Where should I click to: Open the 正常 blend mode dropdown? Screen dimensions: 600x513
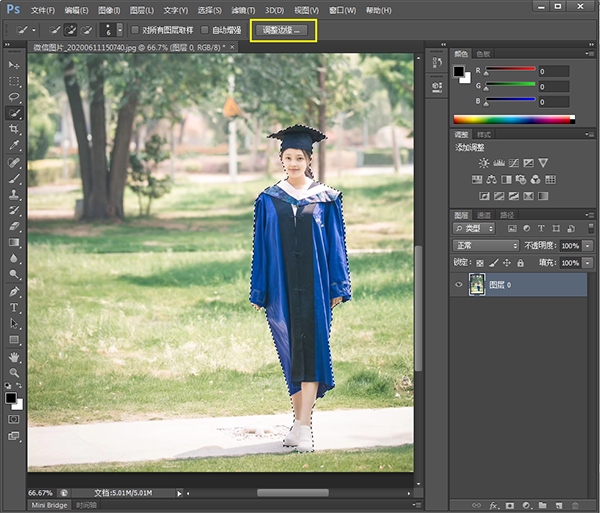(x=487, y=245)
